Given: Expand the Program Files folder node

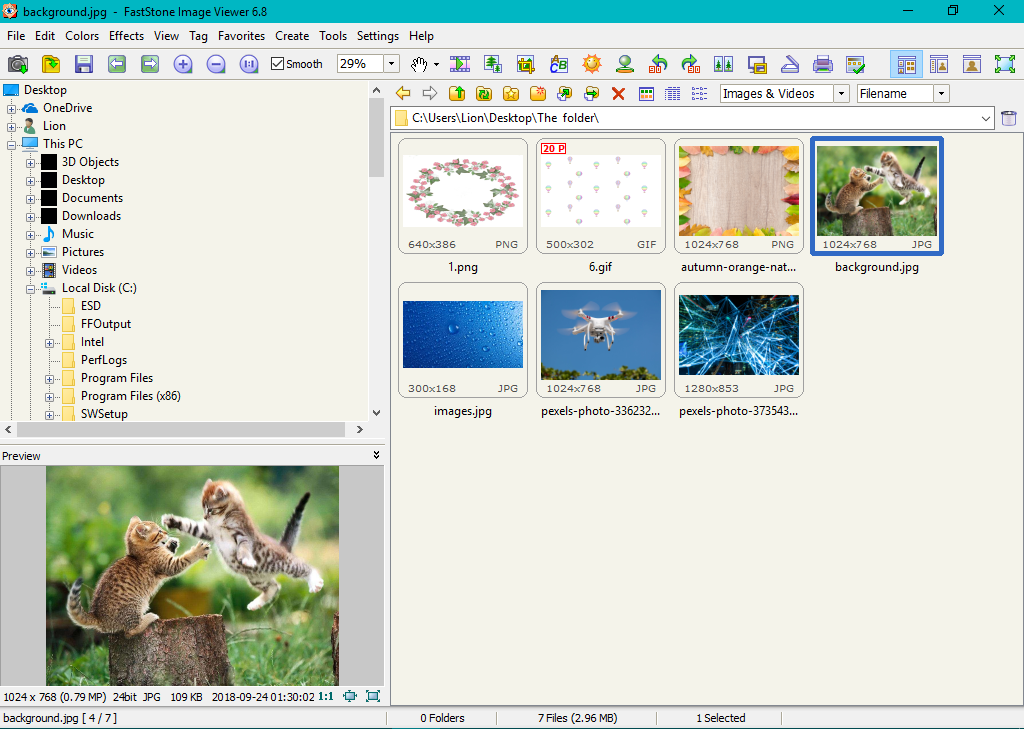Looking at the screenshot, I should (49, 379).
